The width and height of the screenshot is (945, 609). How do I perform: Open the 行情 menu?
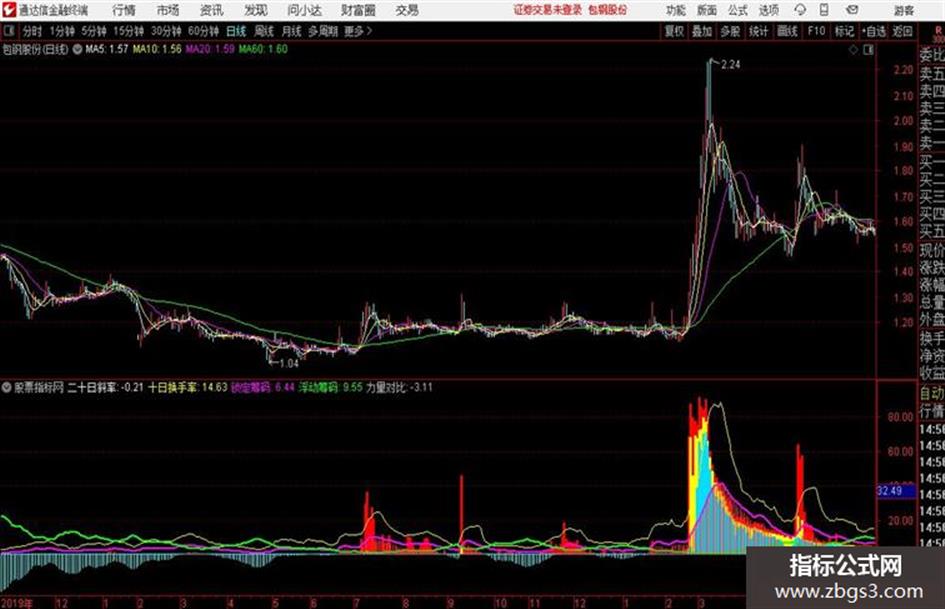pyautogui.click(x=124, y=10)
